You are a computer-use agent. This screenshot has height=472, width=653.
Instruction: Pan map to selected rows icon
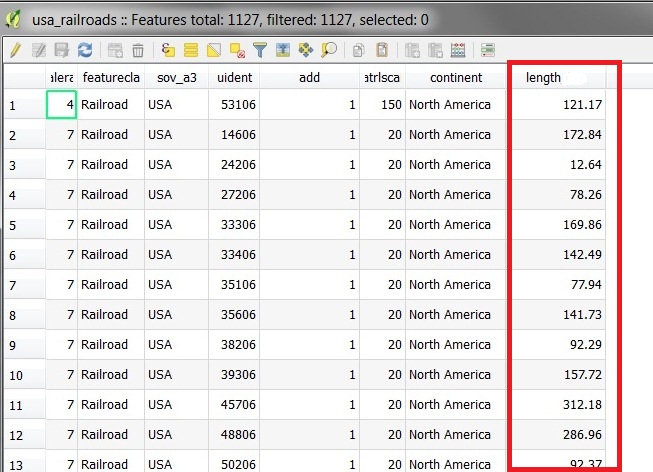(306, 50)
